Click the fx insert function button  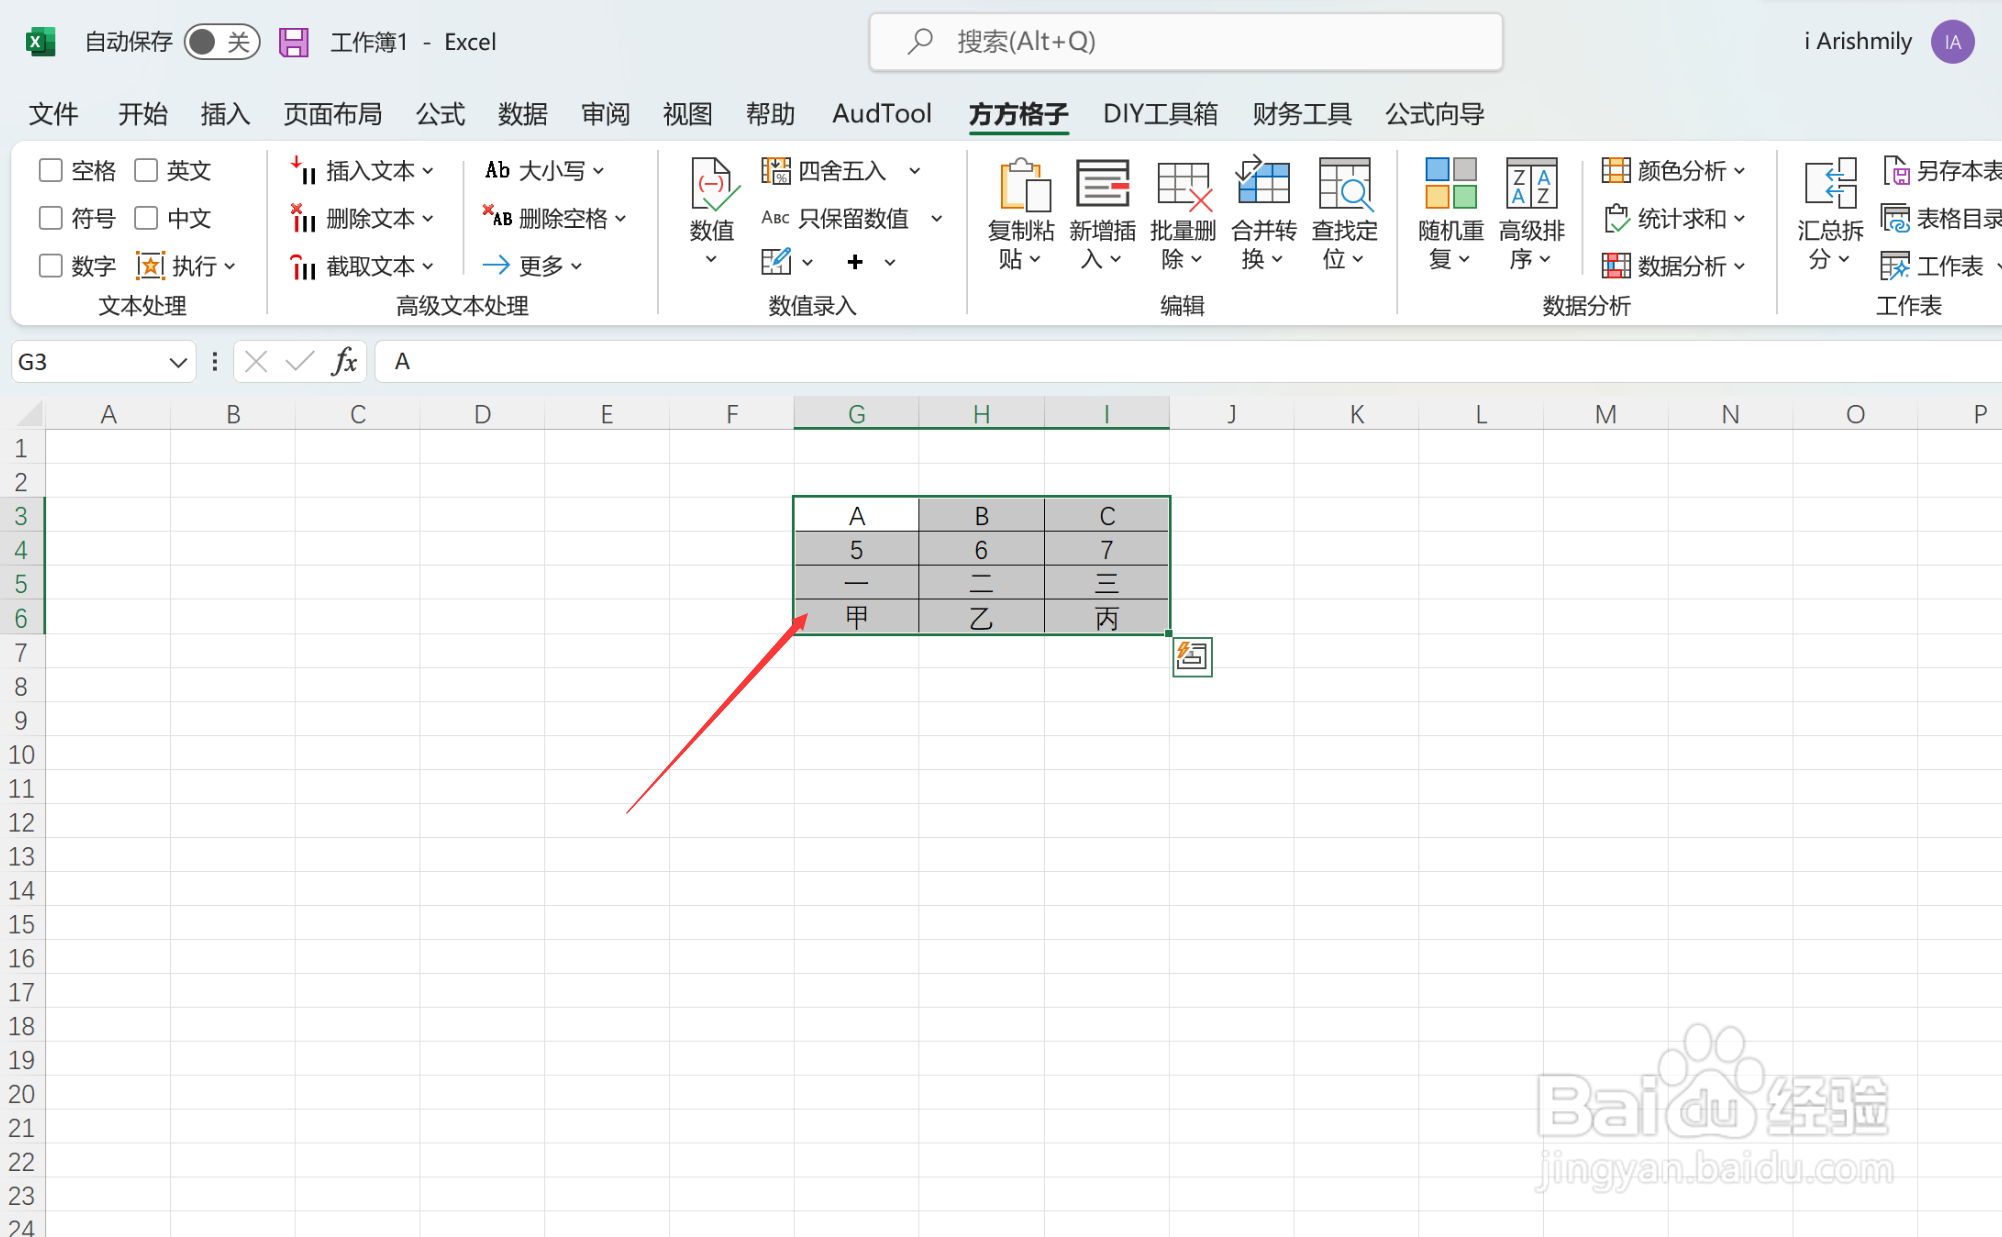coord(344,361)
